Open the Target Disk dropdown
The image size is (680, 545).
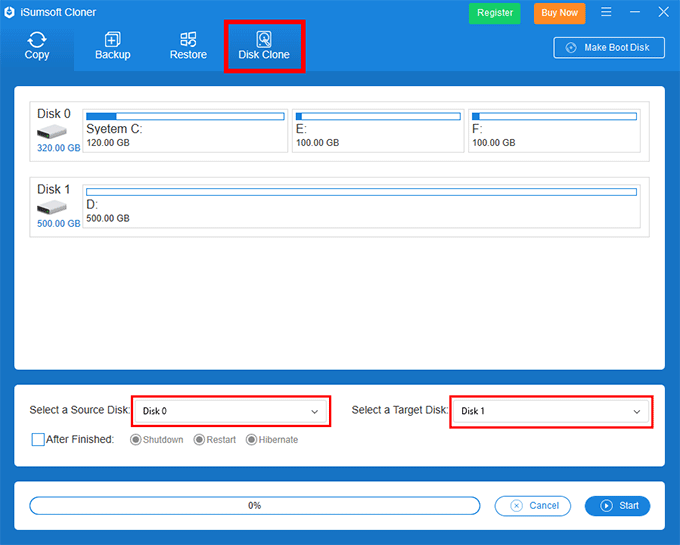(551, 411)
